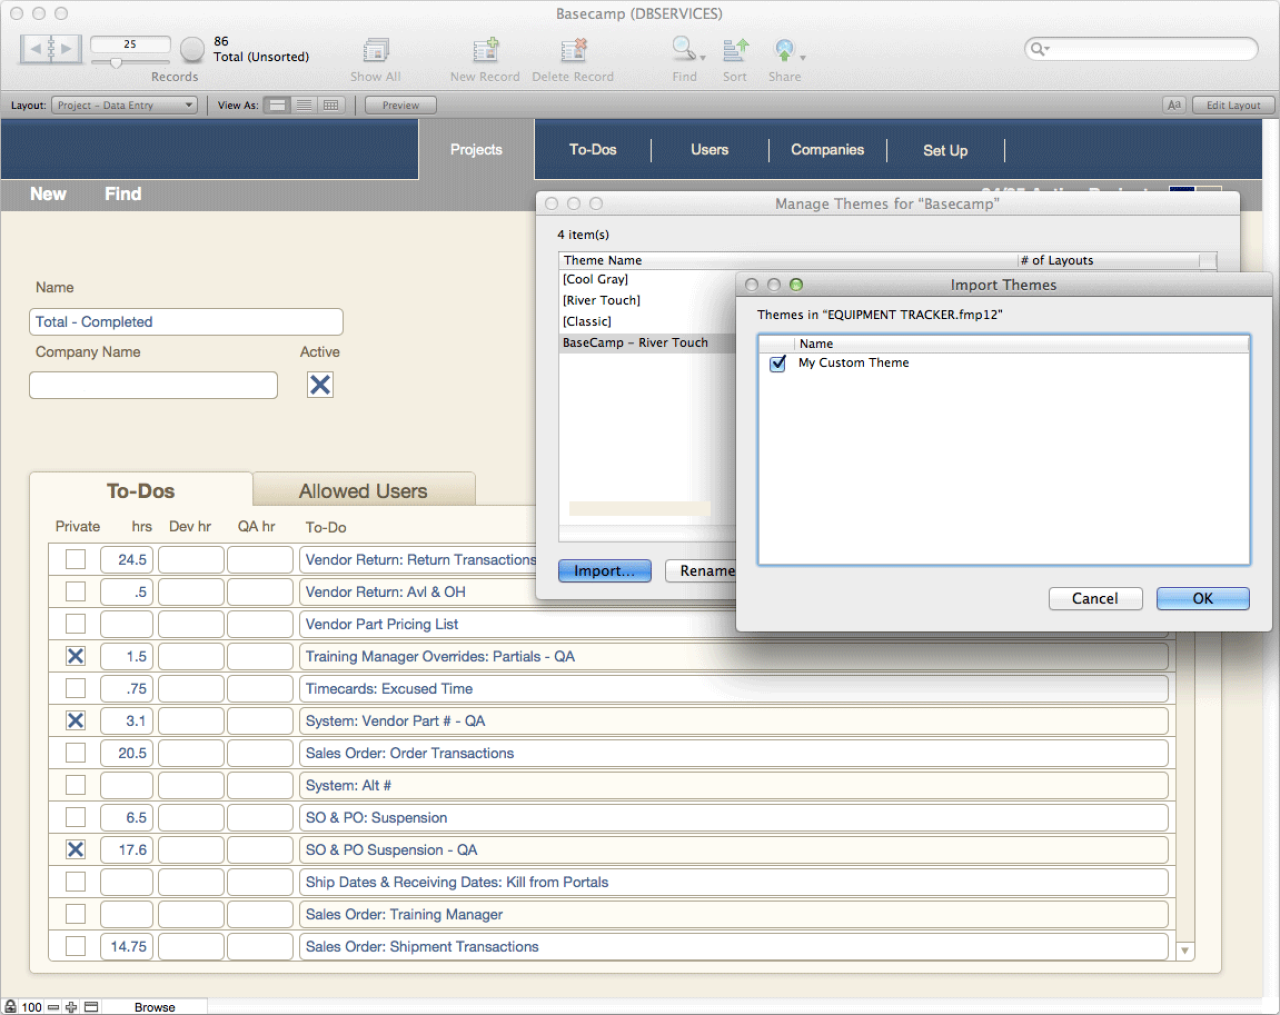Click the portal scroll down arrow
1280x1015 pixels.
(x=1185, y=951)
